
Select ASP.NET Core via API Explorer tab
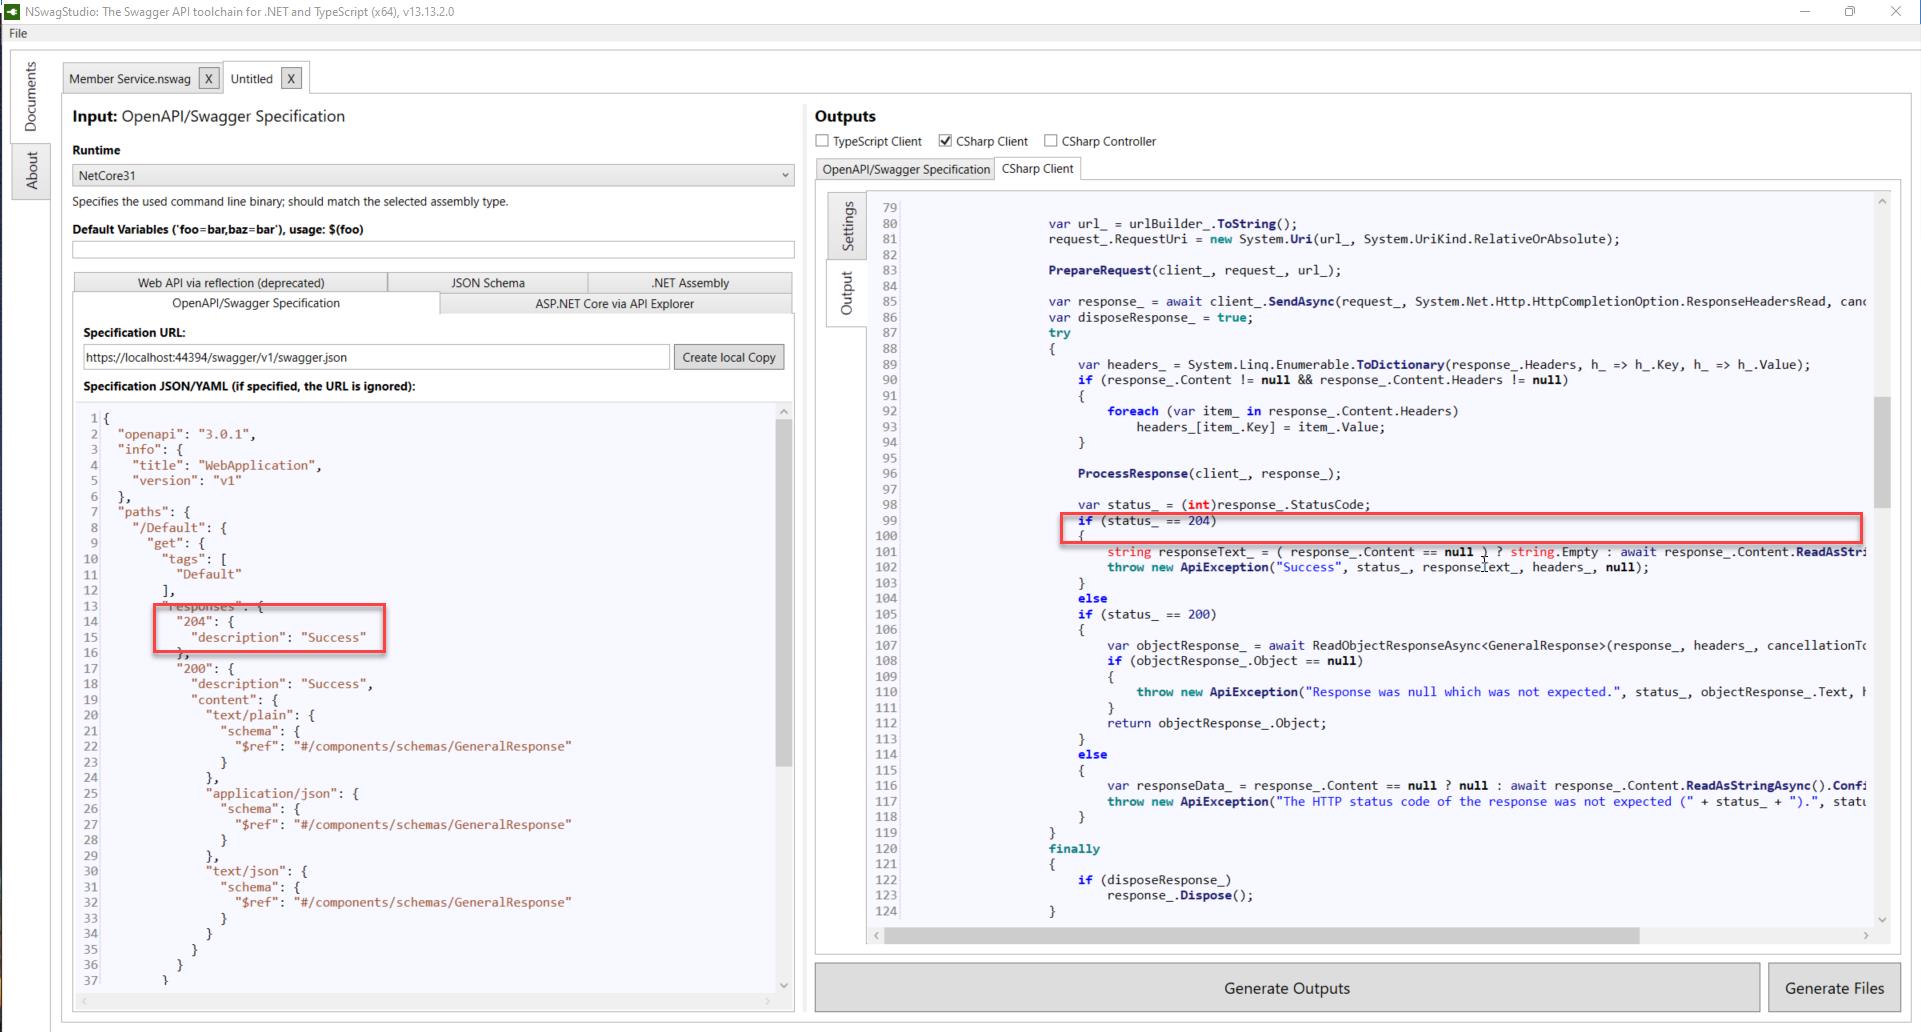click(614, 304)
